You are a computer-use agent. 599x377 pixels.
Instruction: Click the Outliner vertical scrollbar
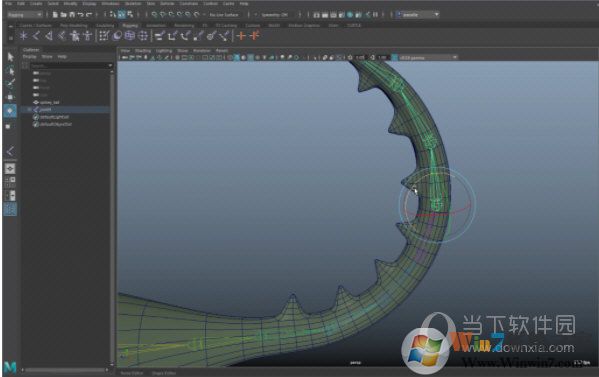pos(112,218)
